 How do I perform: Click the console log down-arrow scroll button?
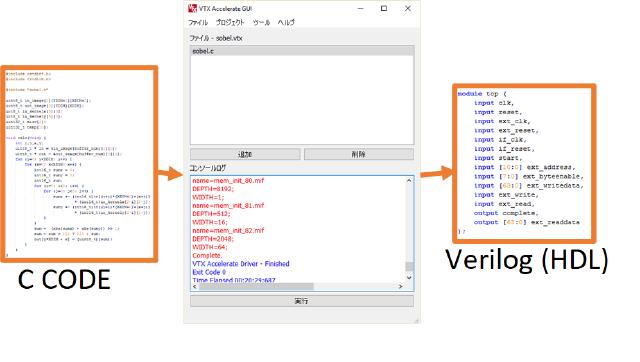pos(409,278)
